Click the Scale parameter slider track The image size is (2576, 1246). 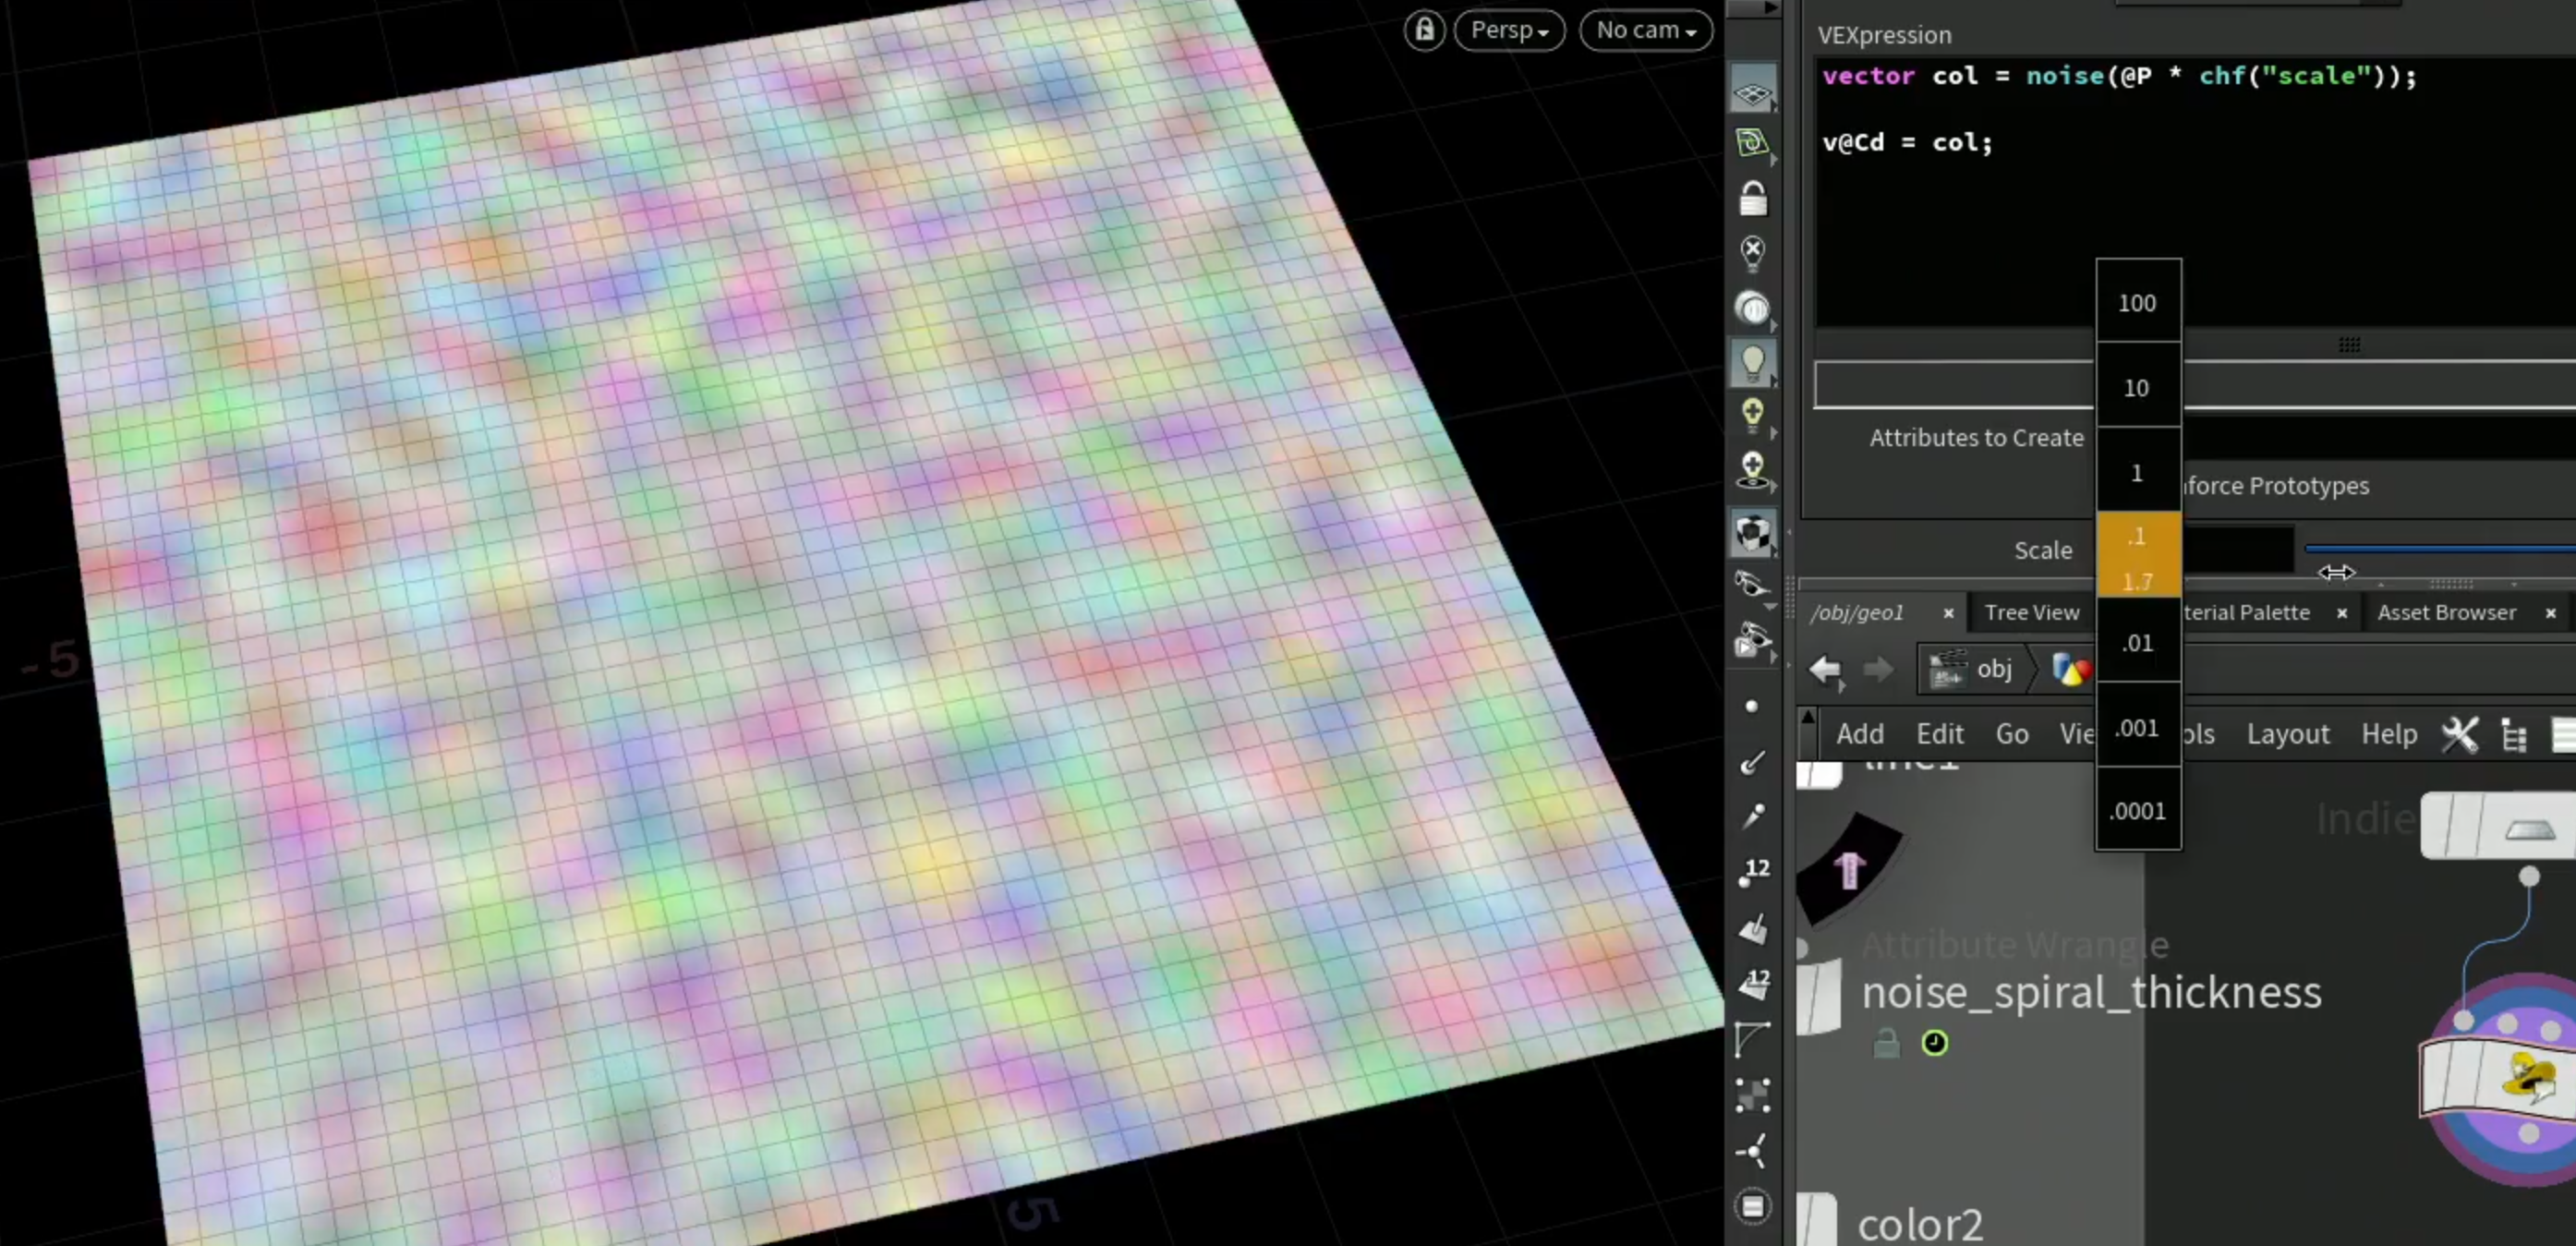click(2439, 548)
